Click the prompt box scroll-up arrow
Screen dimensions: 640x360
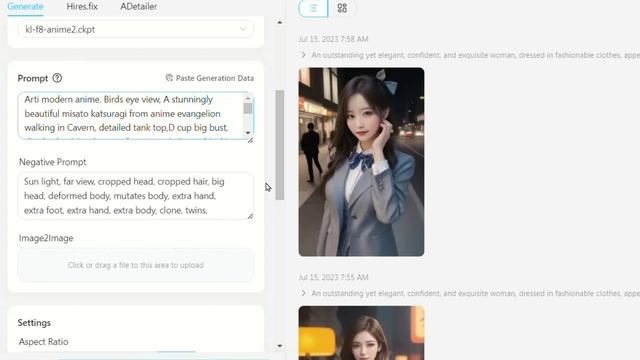pyautogui.click(x=248, y=98)
